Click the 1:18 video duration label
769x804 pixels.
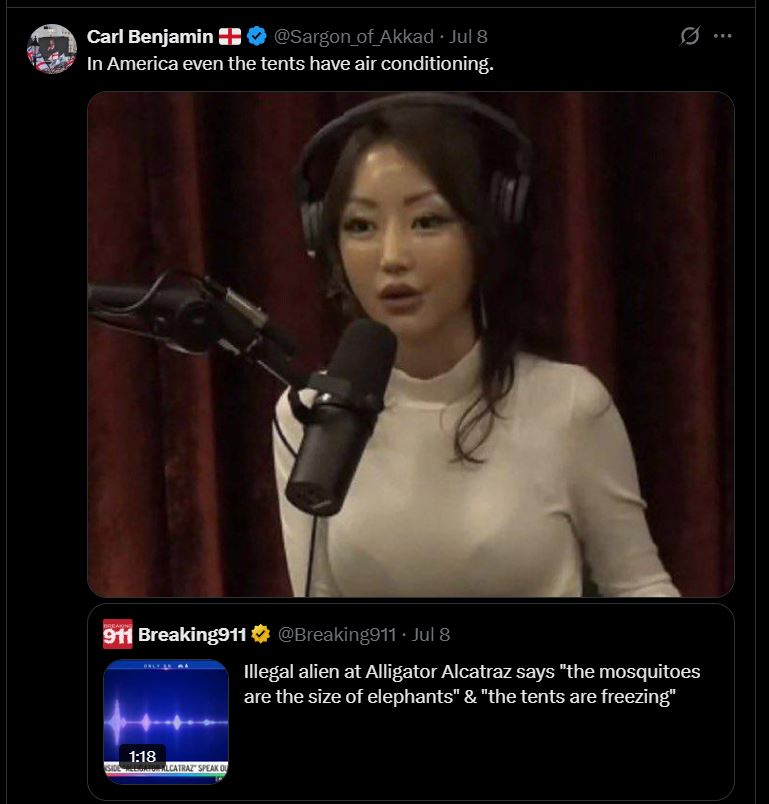[x=142, y=756]
